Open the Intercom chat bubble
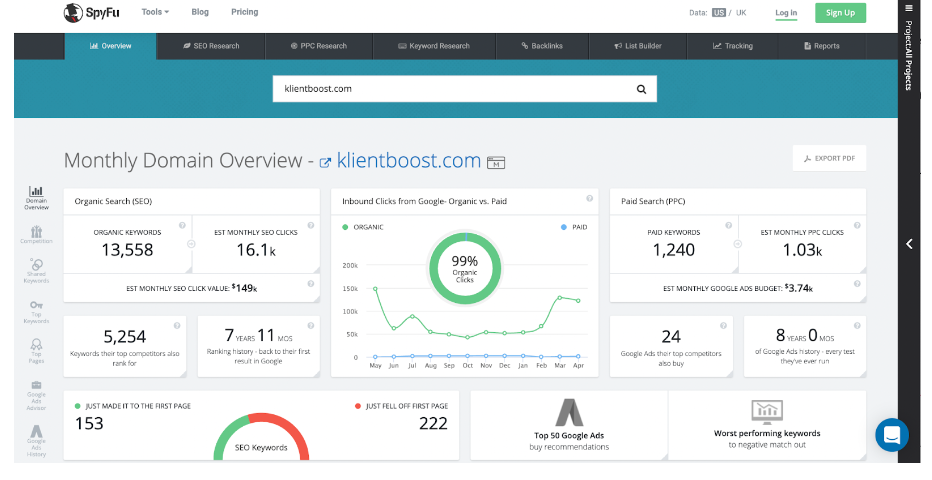 coord(891,435)
